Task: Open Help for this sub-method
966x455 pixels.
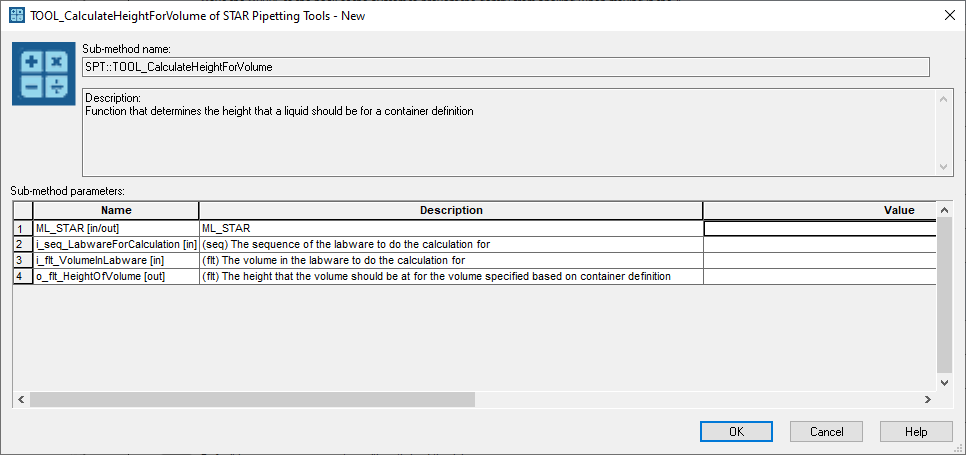Action: coord(916,432)
